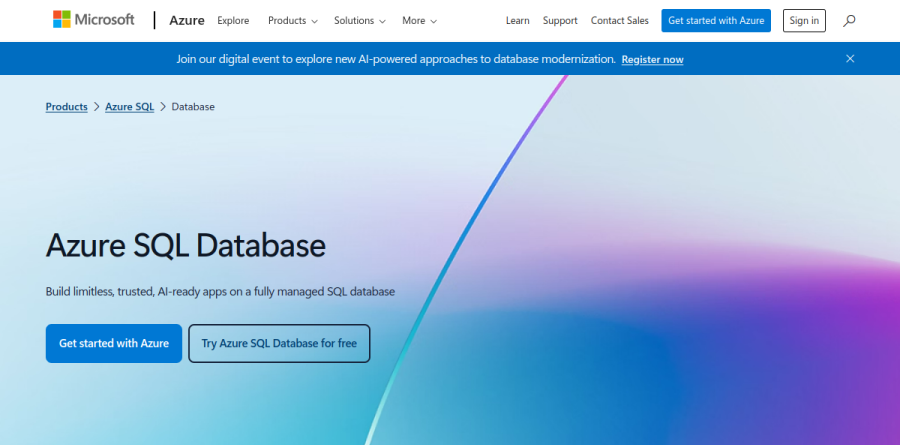Image resolution: width=900 pixels, height=445 pixels.
Task: Follow the Register now link
Action: point(652,60)
